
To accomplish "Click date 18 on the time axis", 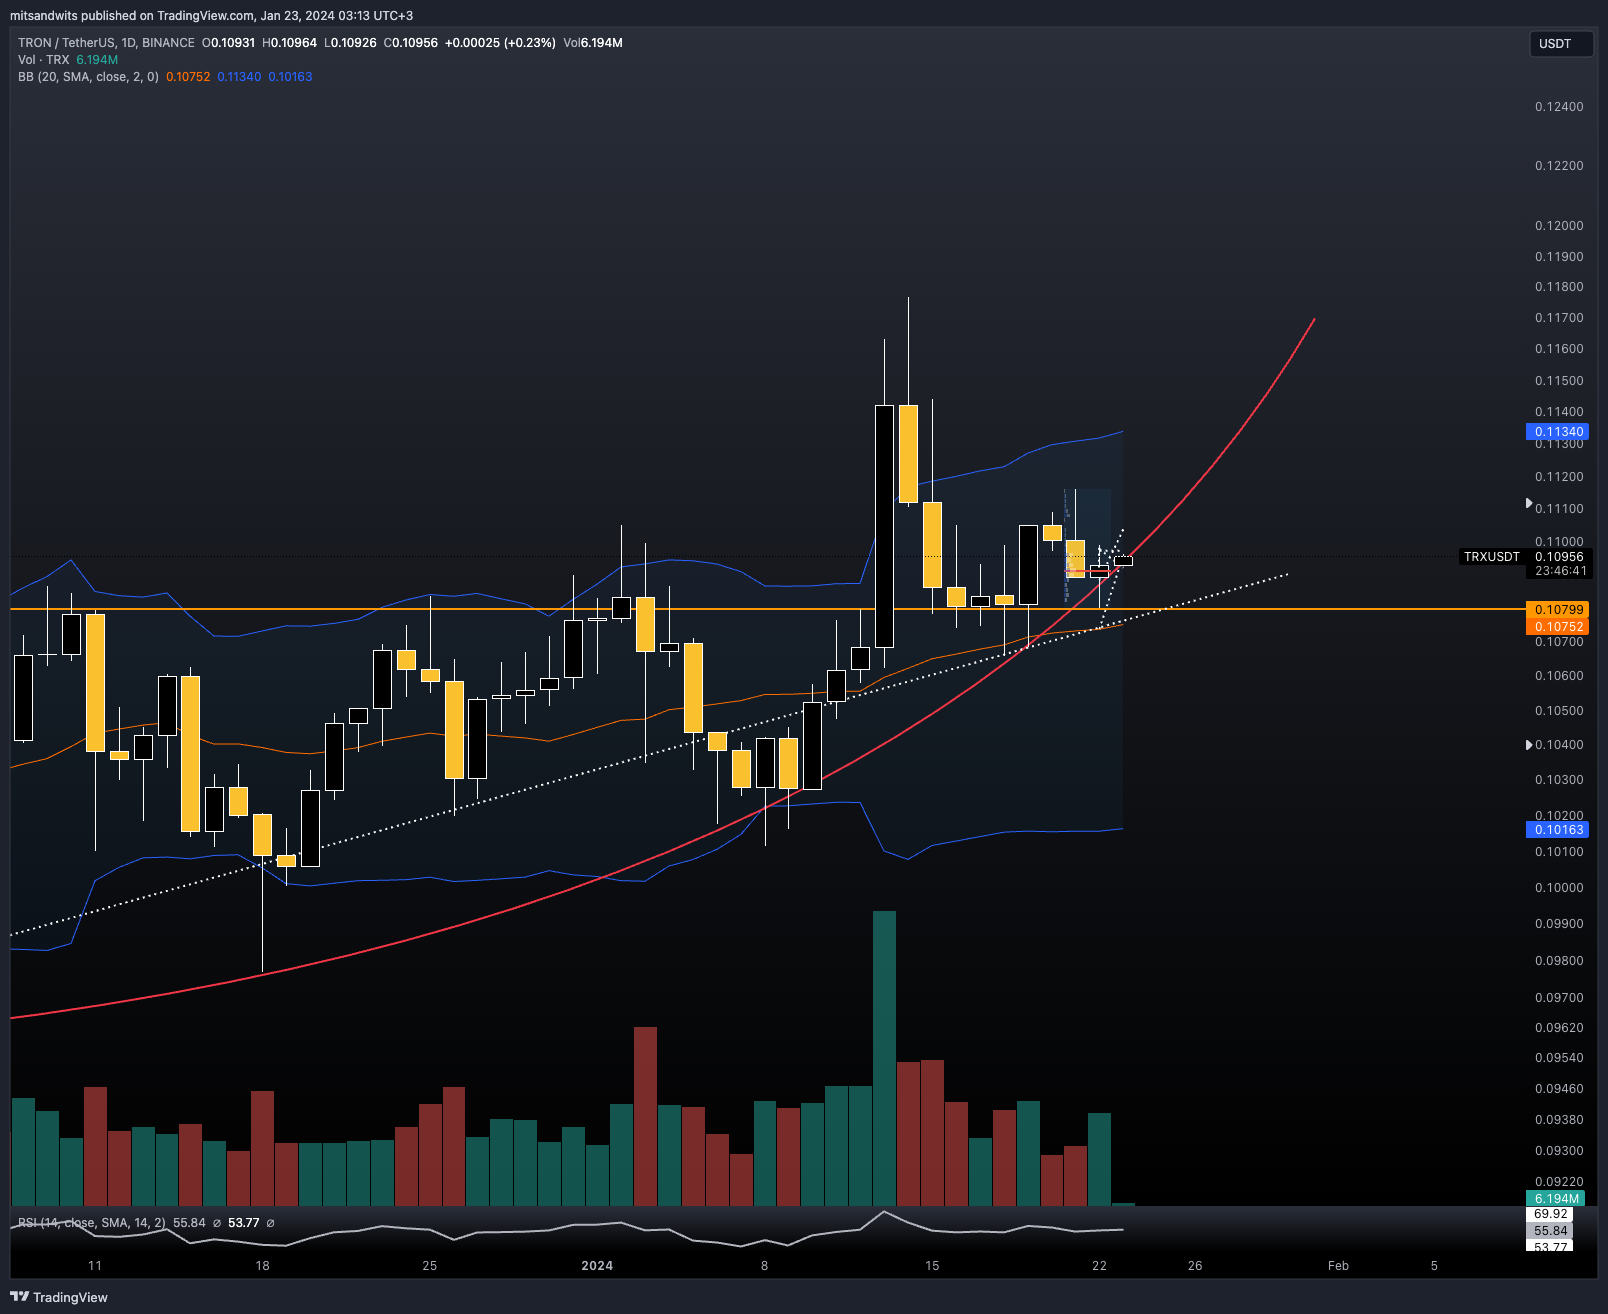I will point(262,1266).
